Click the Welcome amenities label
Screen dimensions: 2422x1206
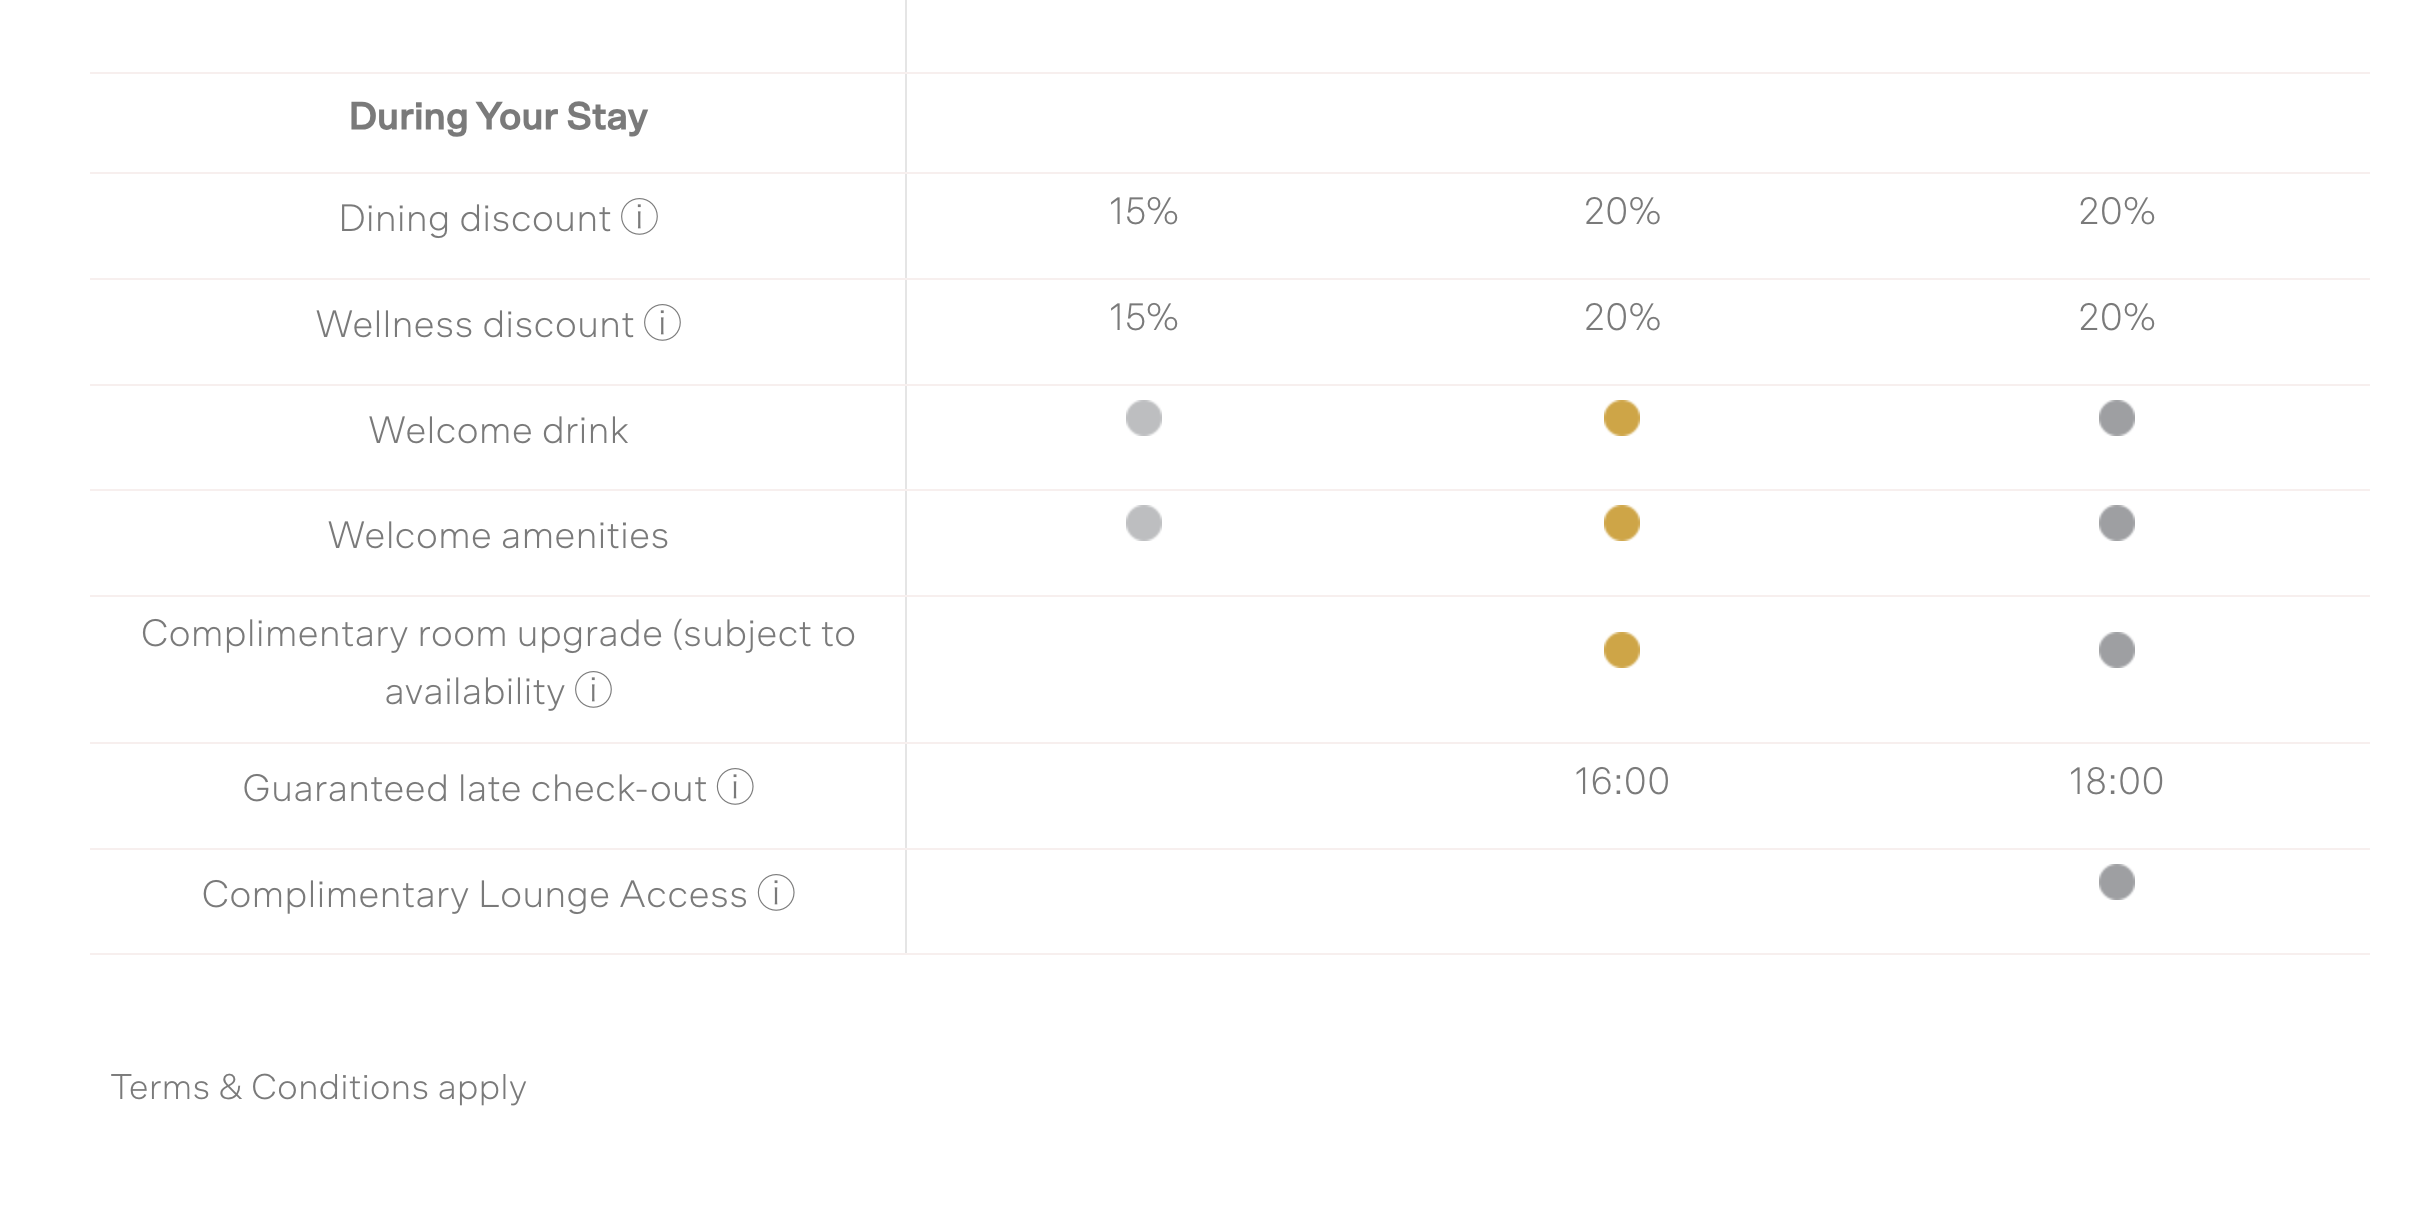pos(498,535)
